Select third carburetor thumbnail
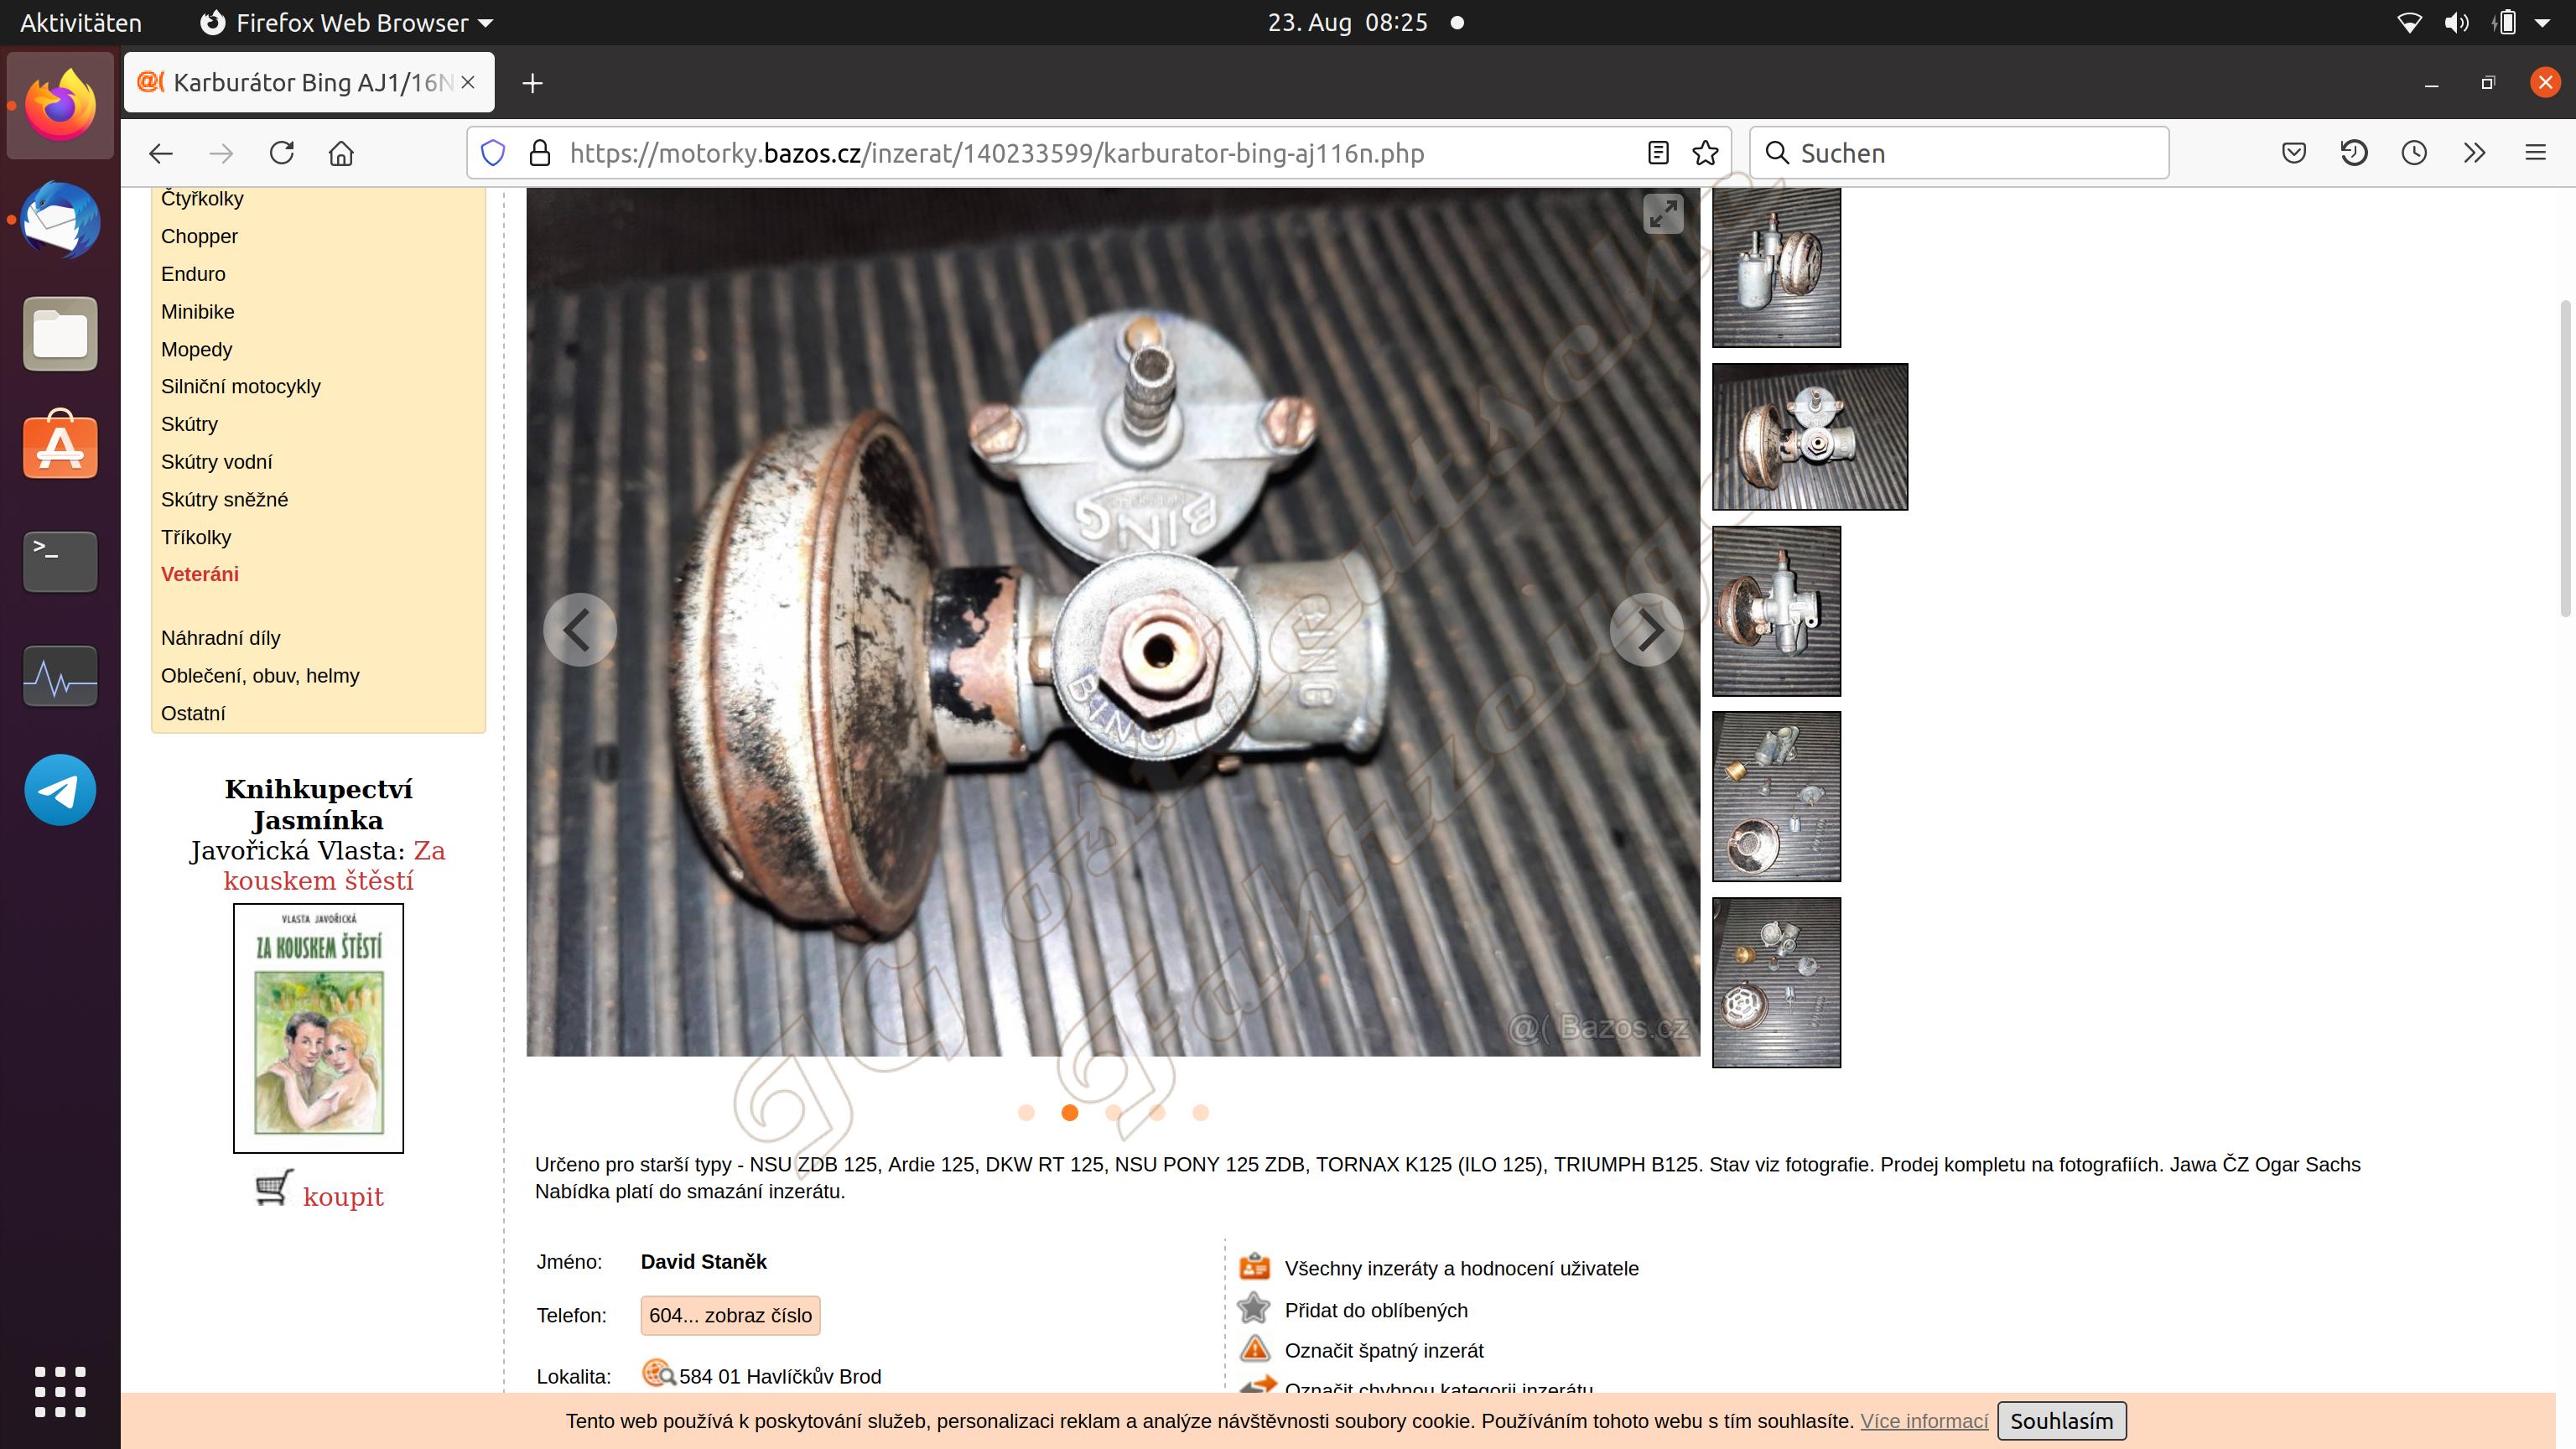Viewport: 2576px width, 1449px height. [x=1776, y=611]
